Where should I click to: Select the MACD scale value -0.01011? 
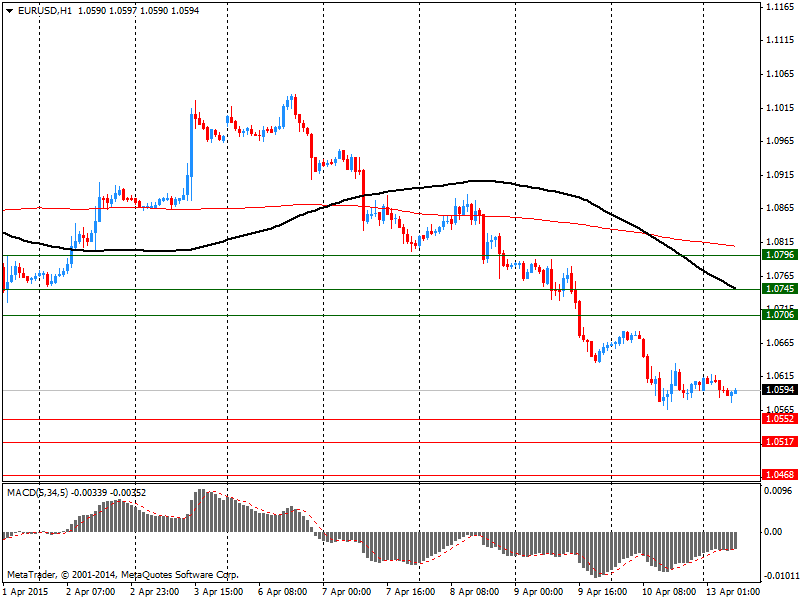[780, 576]
